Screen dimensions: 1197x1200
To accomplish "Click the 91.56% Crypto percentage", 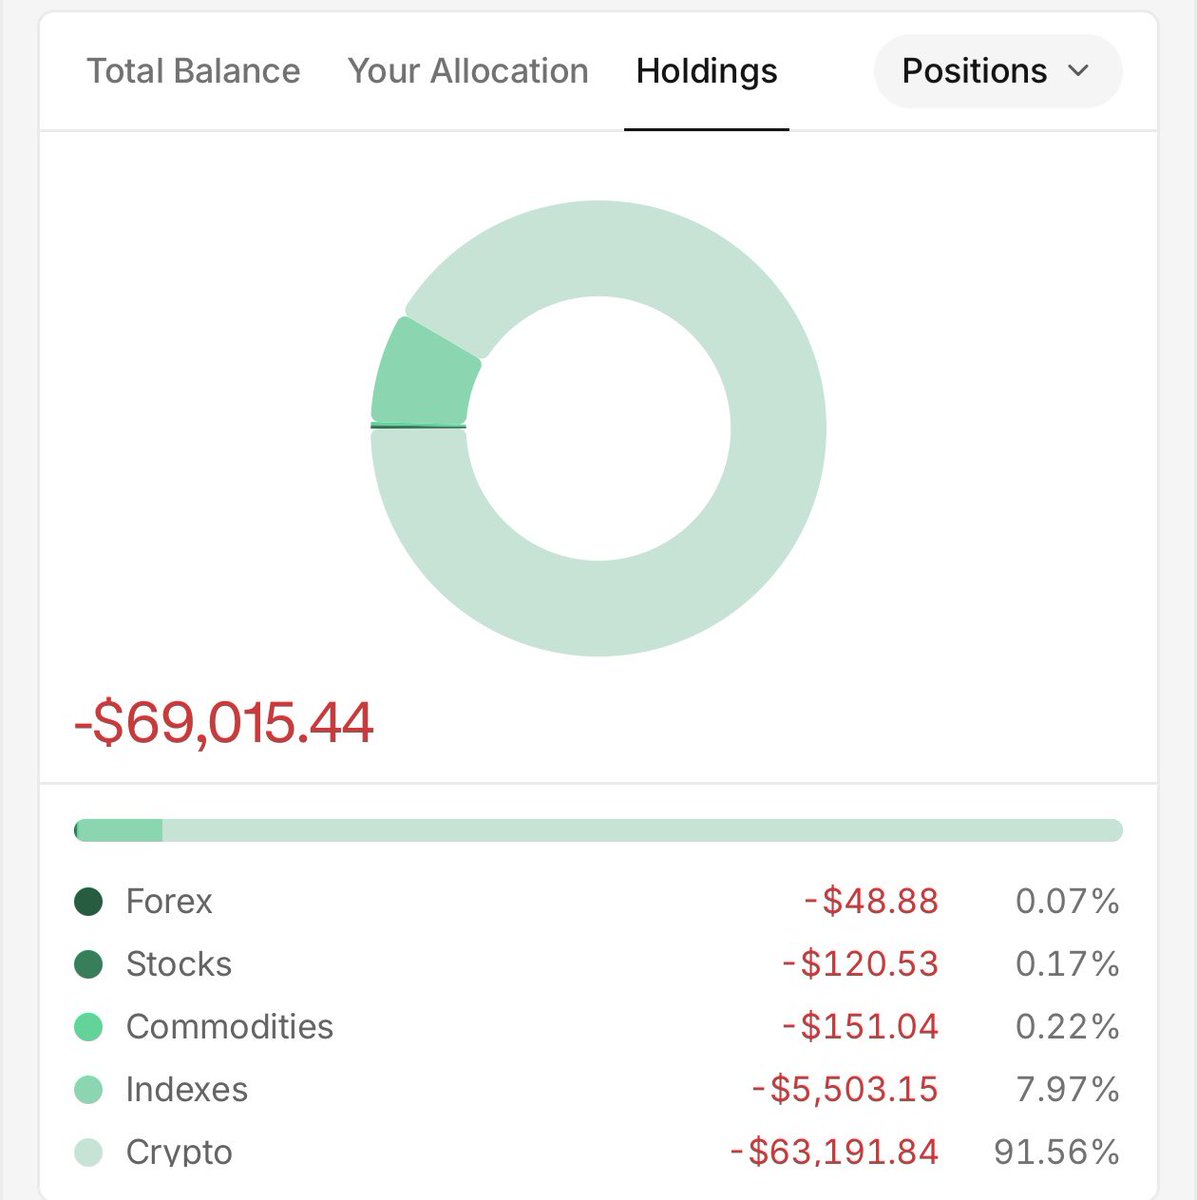I will (x=1057, y=1152).
